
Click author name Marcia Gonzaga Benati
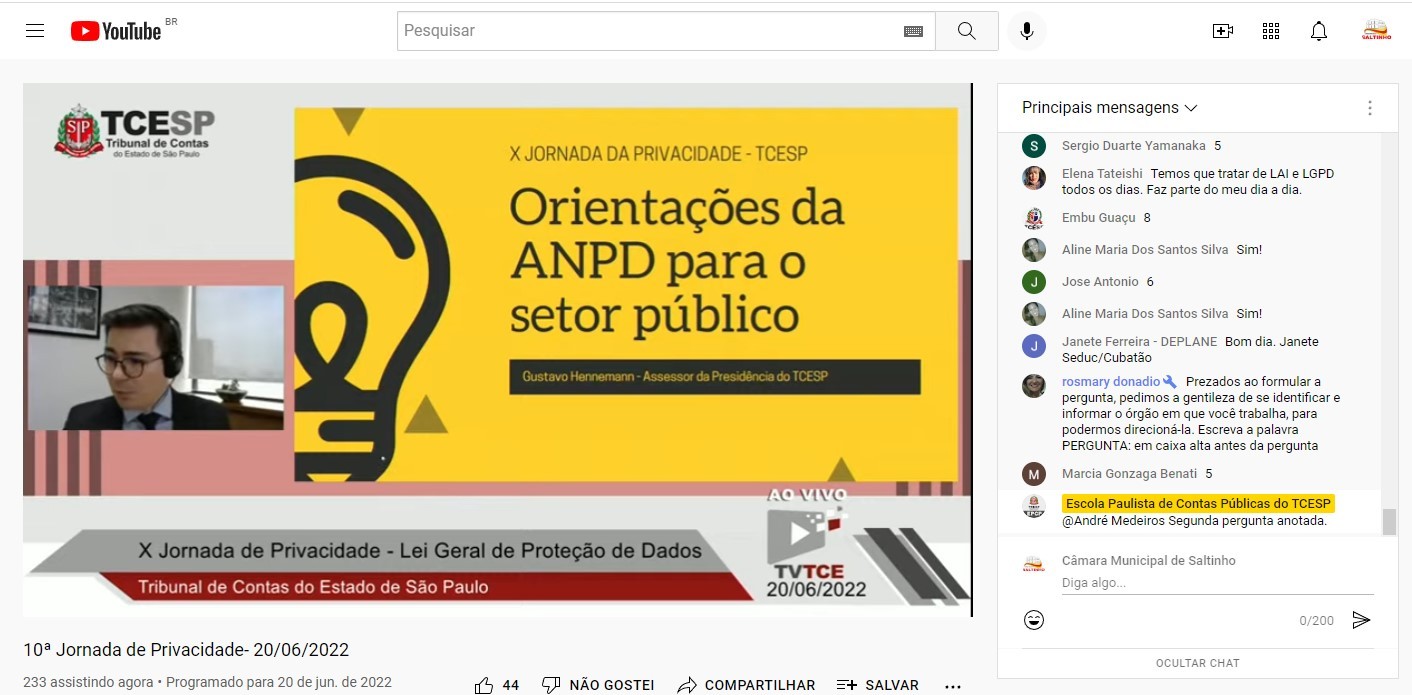click(1129, 474)
